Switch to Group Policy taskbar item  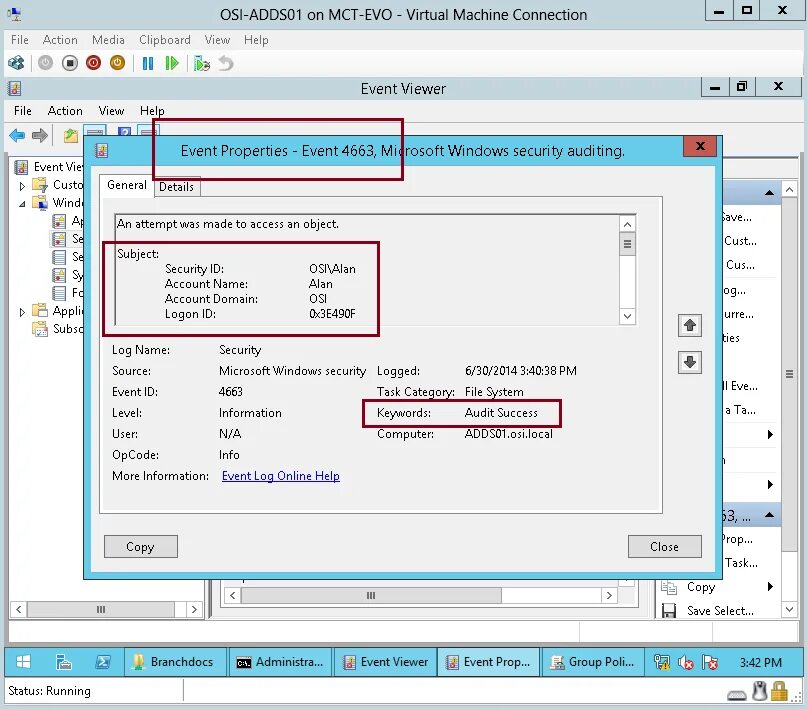[x=593, y=662]
